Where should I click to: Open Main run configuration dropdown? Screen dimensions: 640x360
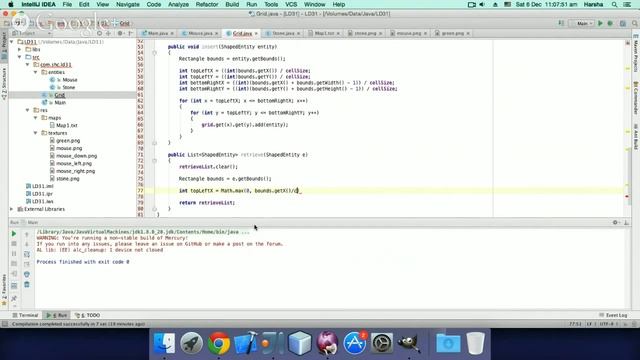[582, 23]
